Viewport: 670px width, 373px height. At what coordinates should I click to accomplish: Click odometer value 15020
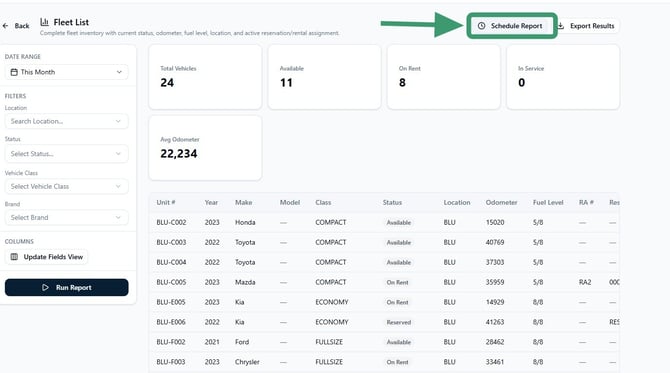pyautogui.click(x=495, y=223)
